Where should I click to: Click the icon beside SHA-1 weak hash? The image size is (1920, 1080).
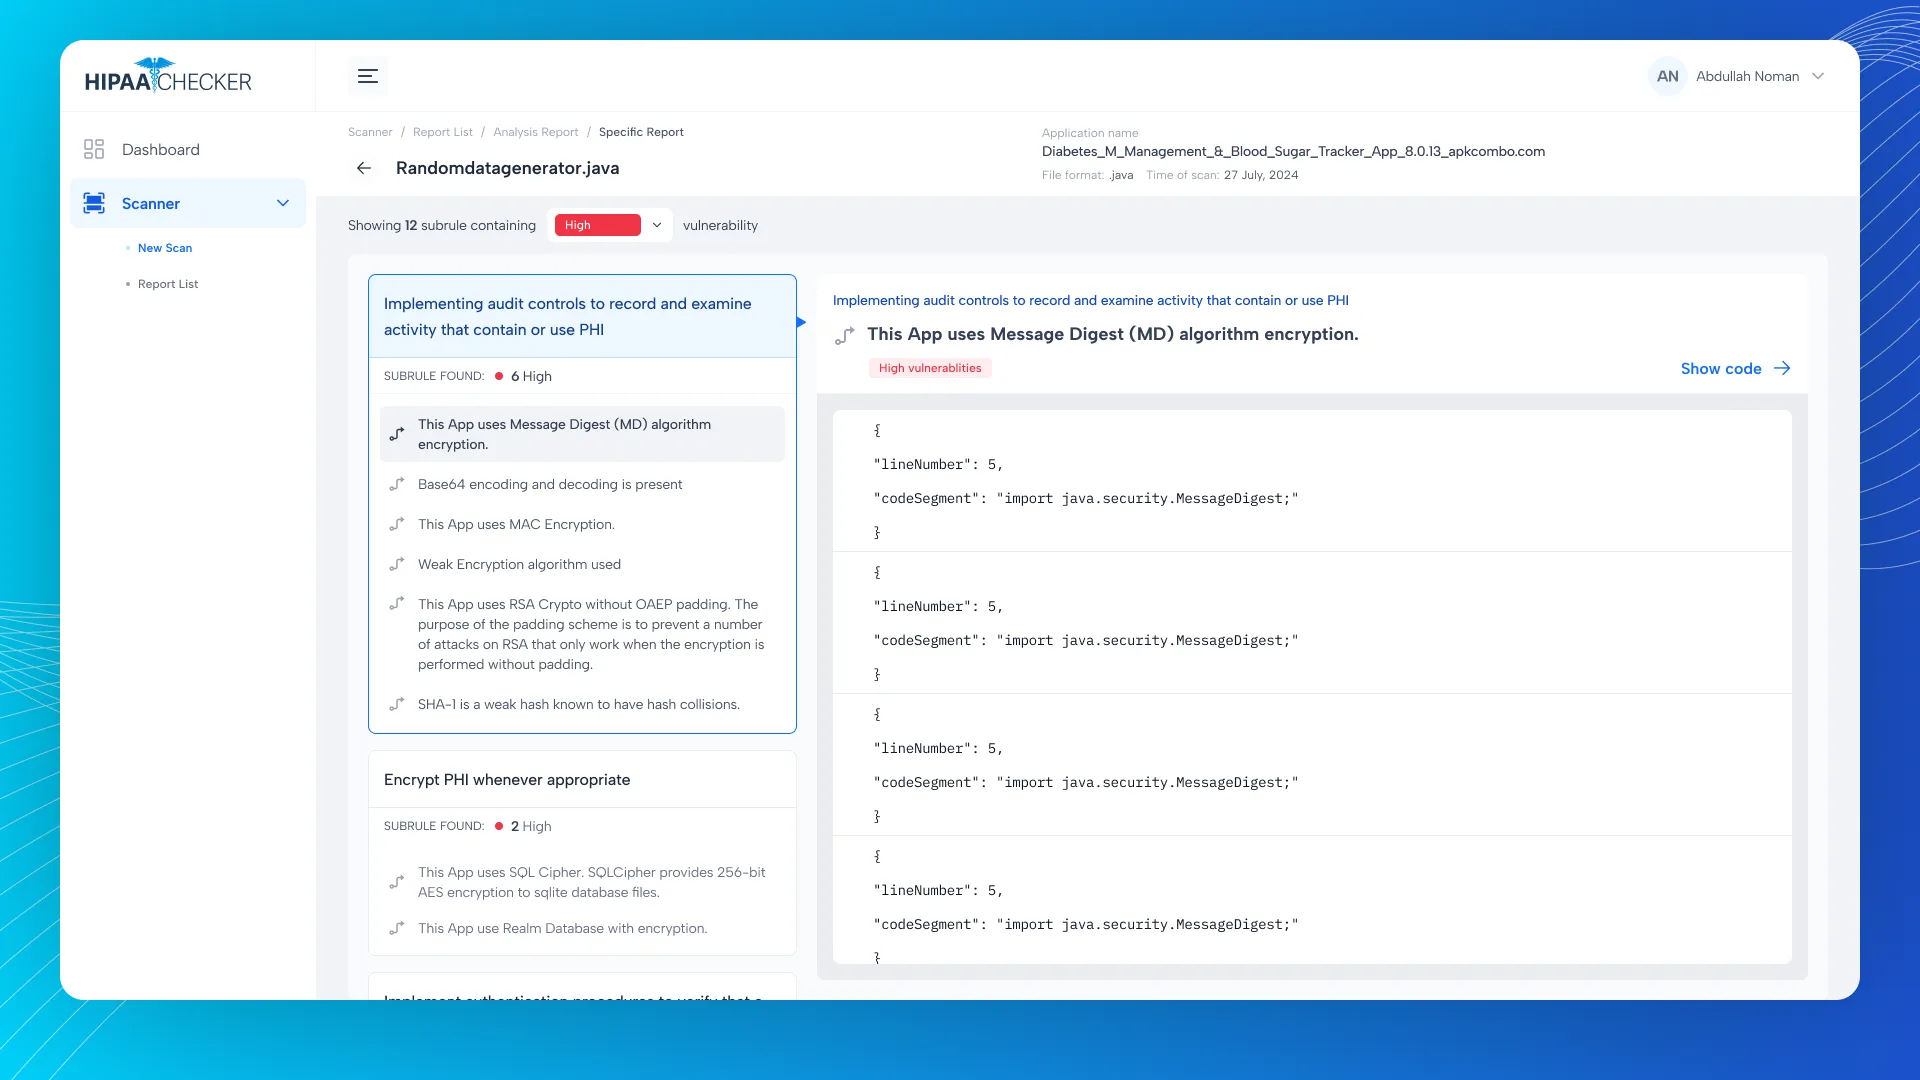(397, 704)
